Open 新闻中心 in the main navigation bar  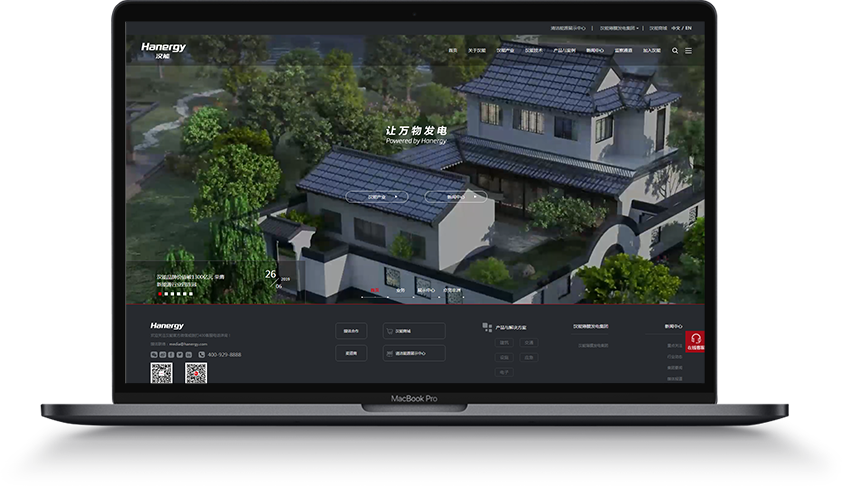(595, 50)
